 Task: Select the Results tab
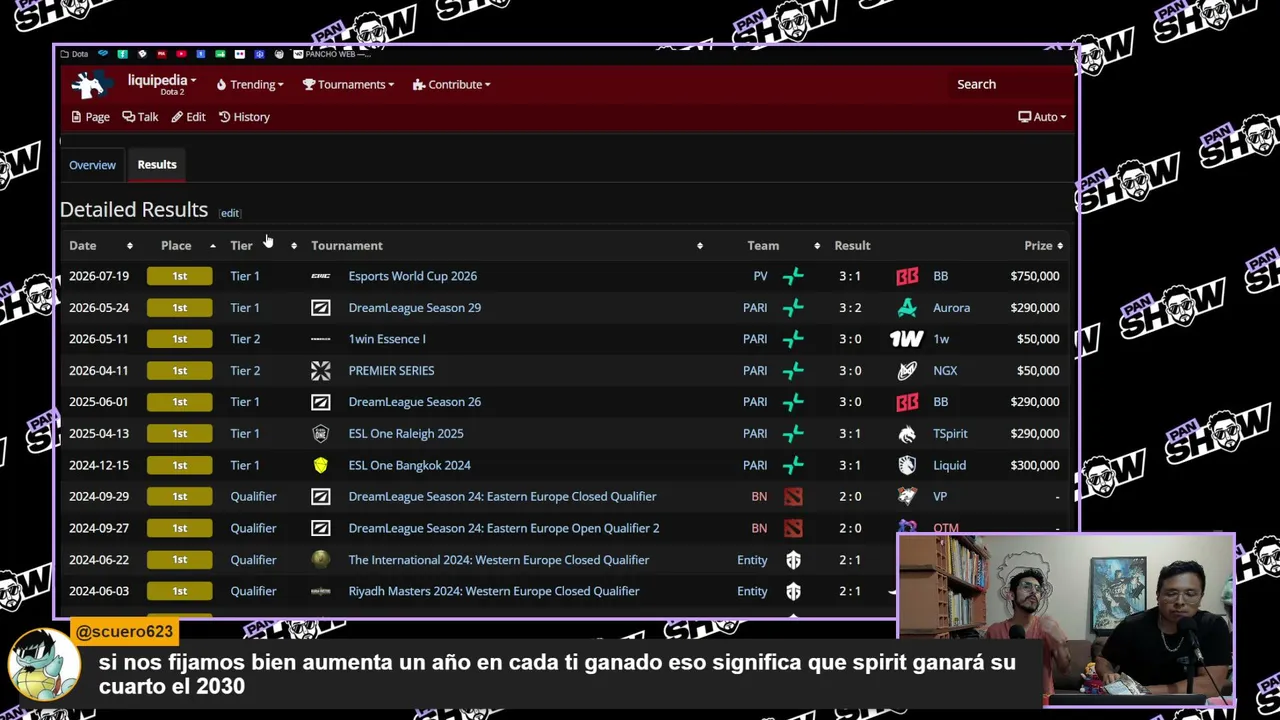tap(157, 165)
